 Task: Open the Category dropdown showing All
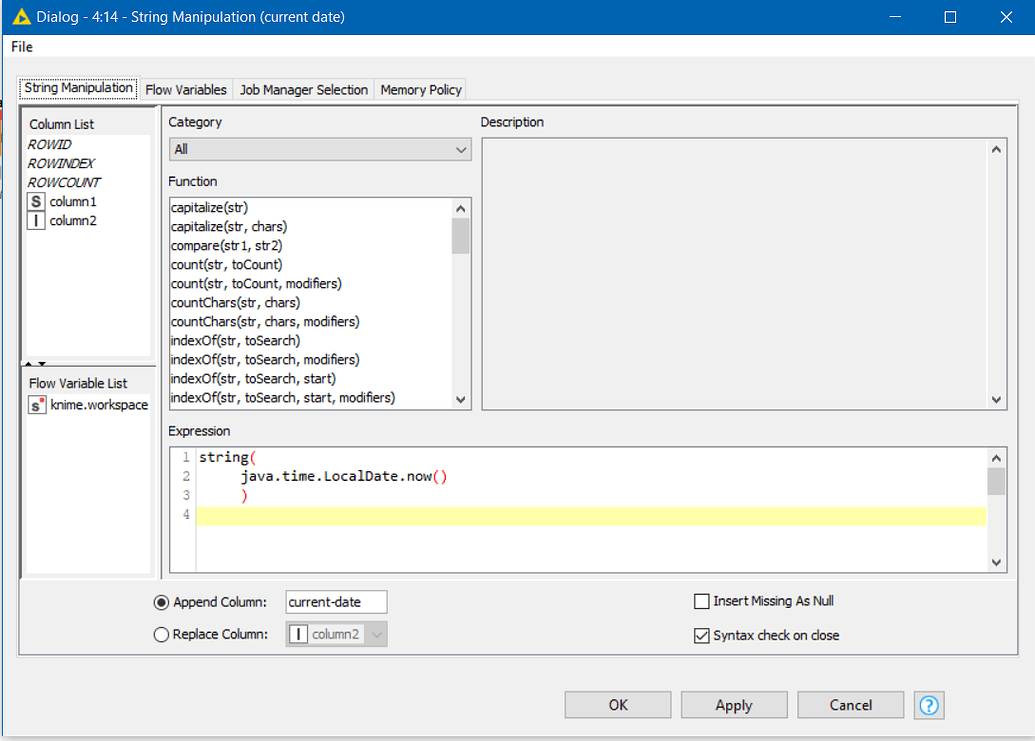point(461,149)
